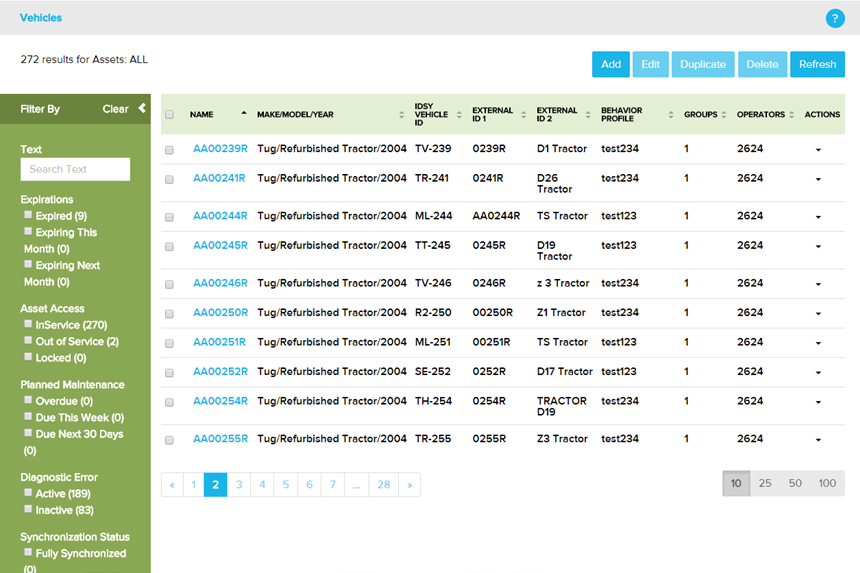
Task: Enable the Out of Service filter
Action: tap(28, 341)
